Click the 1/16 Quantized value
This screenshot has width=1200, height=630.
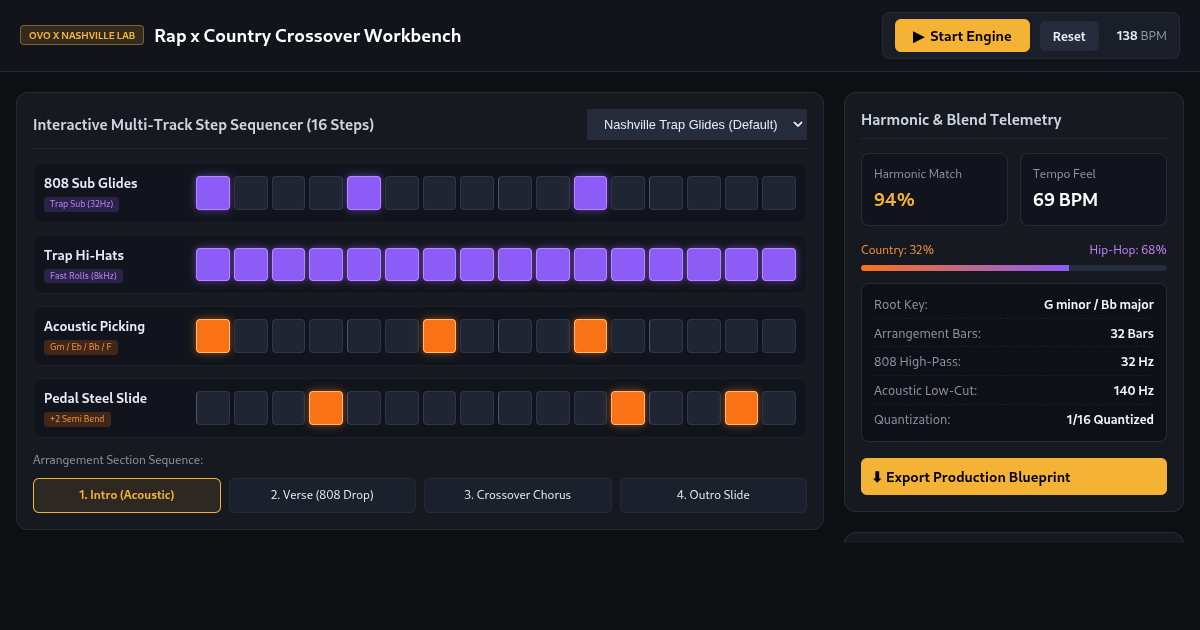click(1110, 419)
